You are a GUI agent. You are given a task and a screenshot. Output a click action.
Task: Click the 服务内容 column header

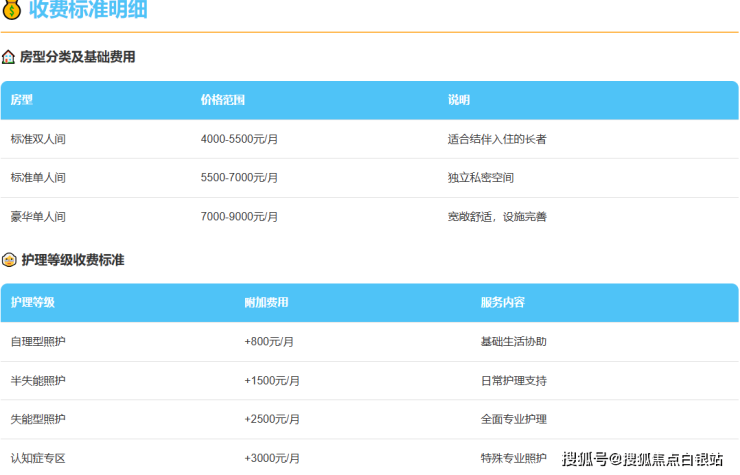[x=503, y=303]
